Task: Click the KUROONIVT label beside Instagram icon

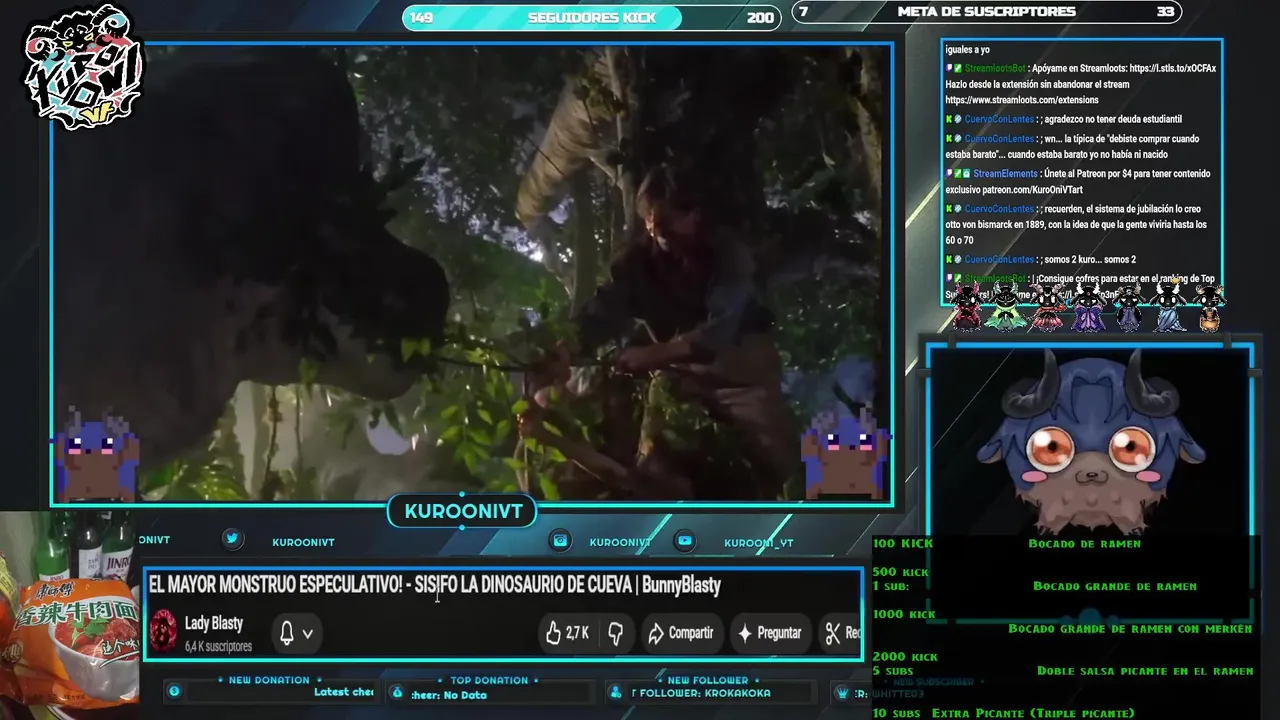Action: point(620,542)
